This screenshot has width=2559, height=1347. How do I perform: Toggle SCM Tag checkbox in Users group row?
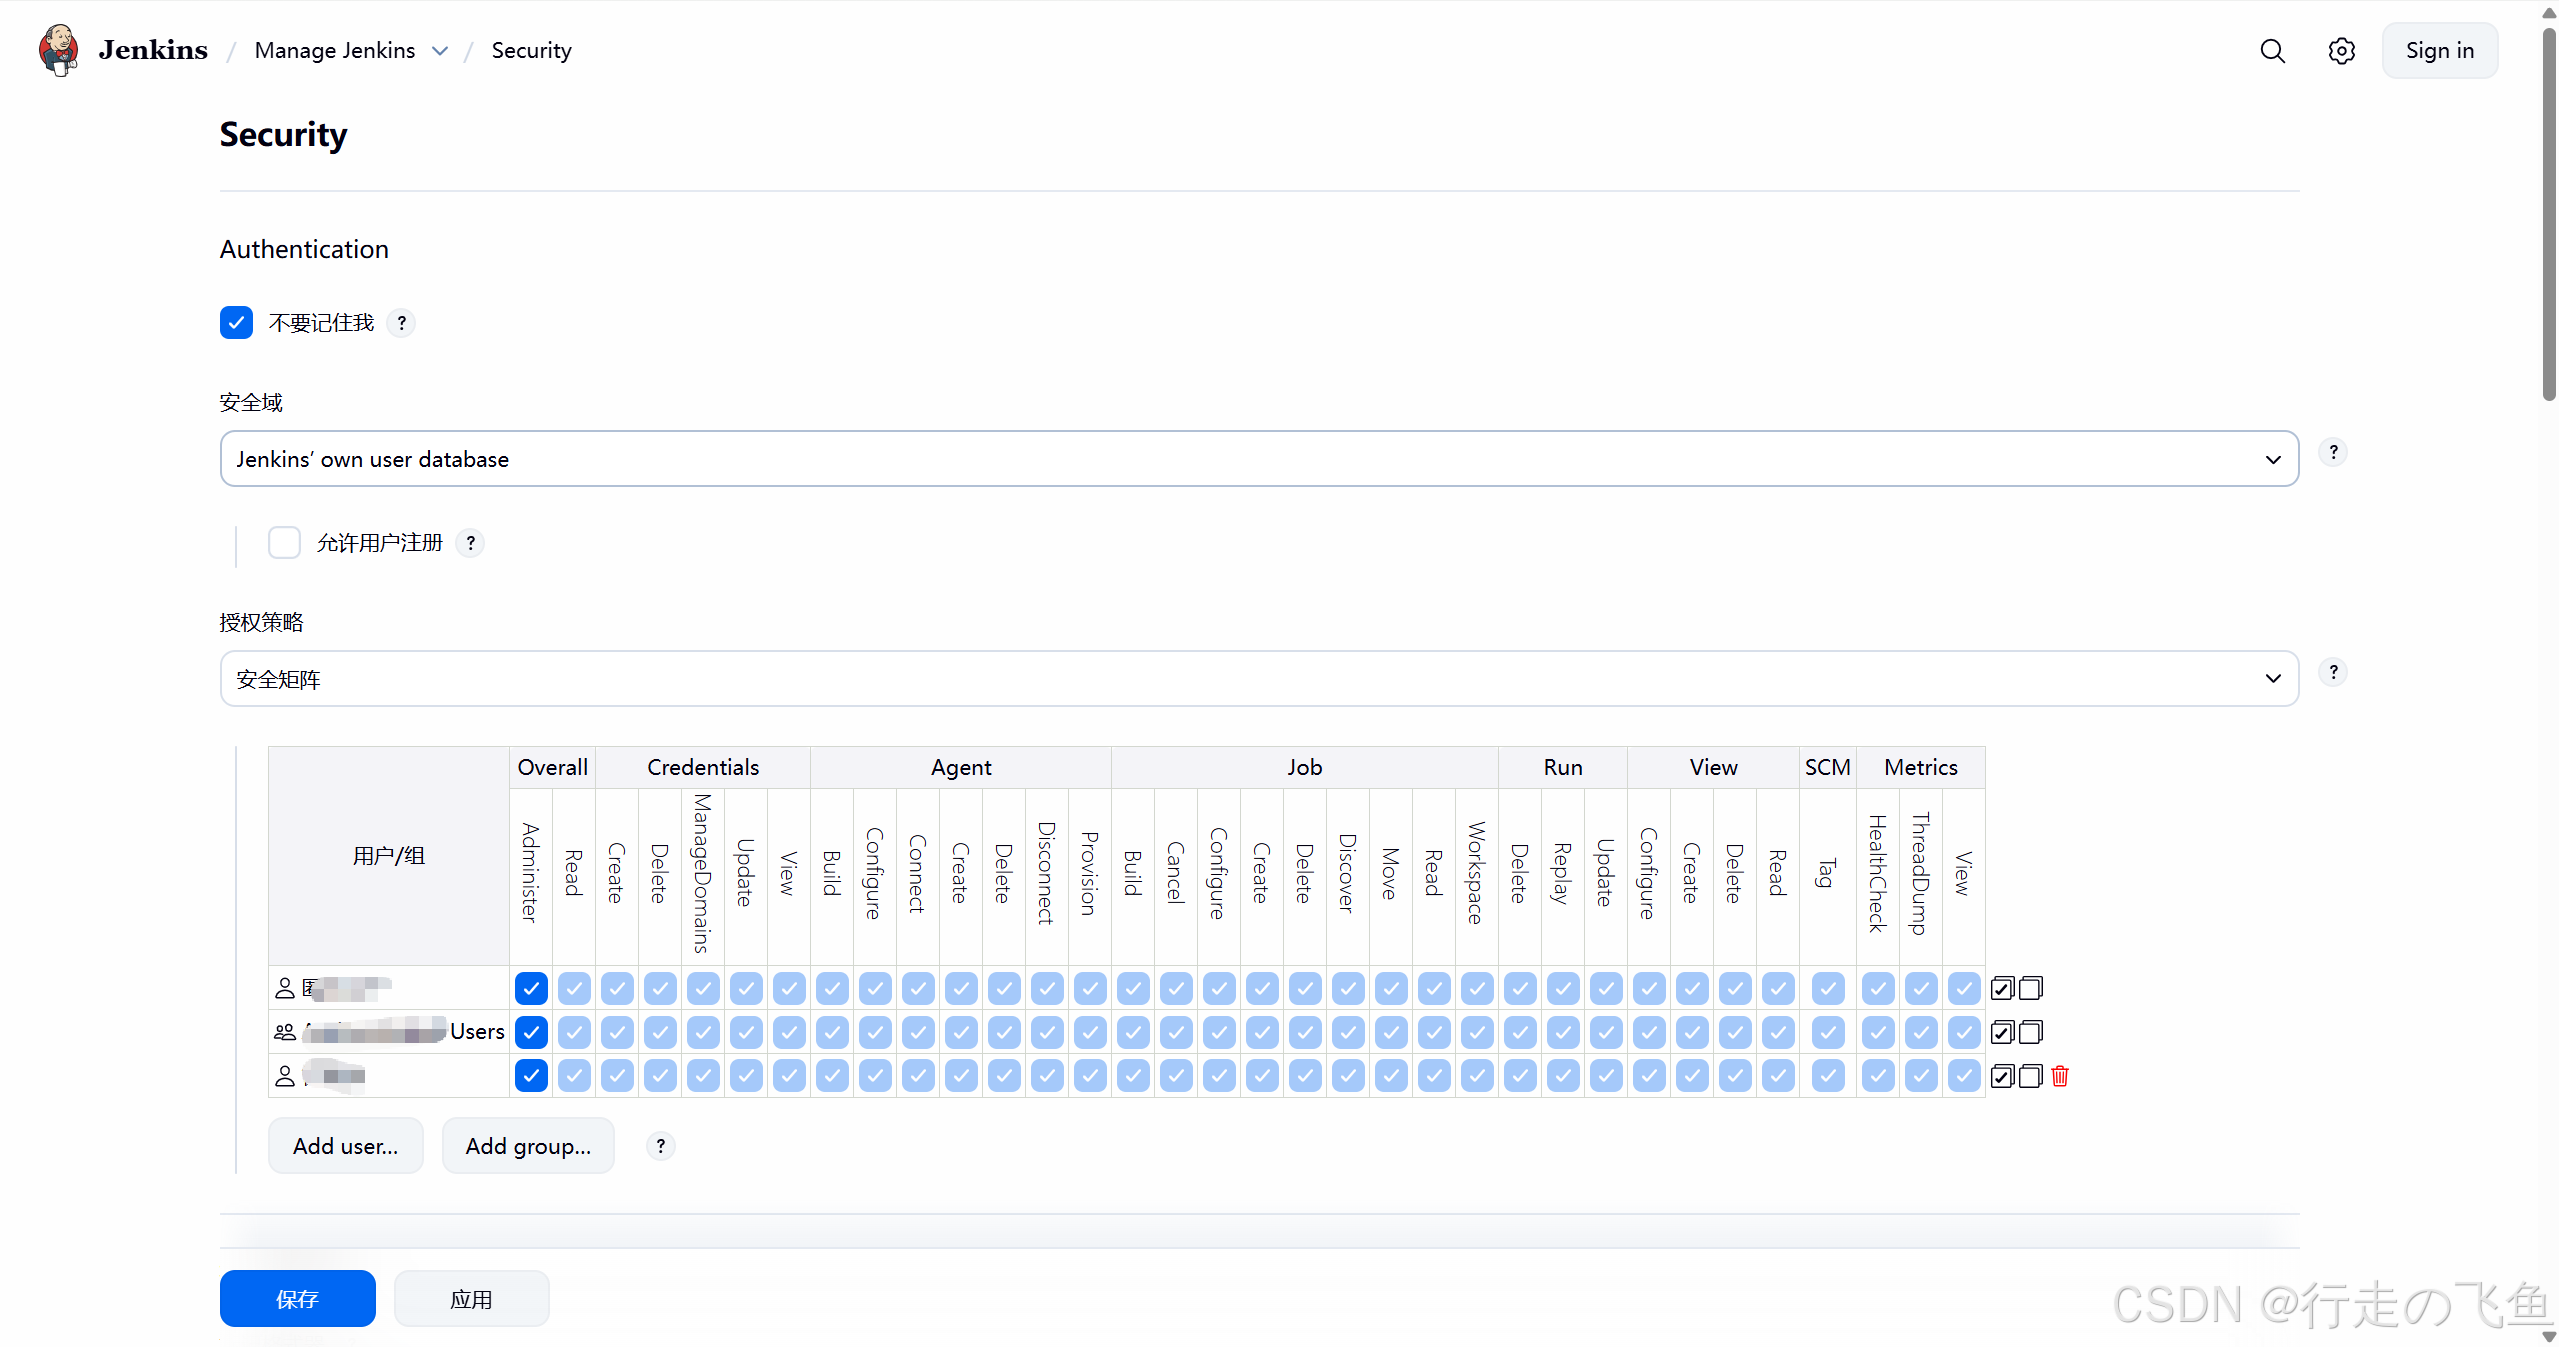pyautogui.click(x=1827, y=1032)
